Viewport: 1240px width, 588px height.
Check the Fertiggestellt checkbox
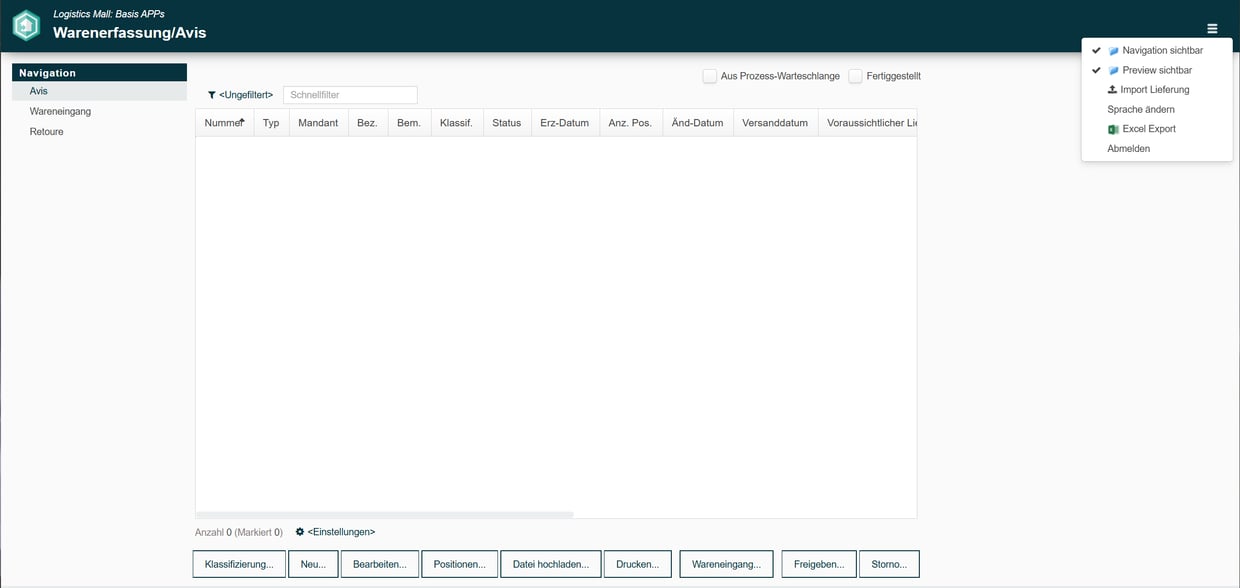(856, 76)
